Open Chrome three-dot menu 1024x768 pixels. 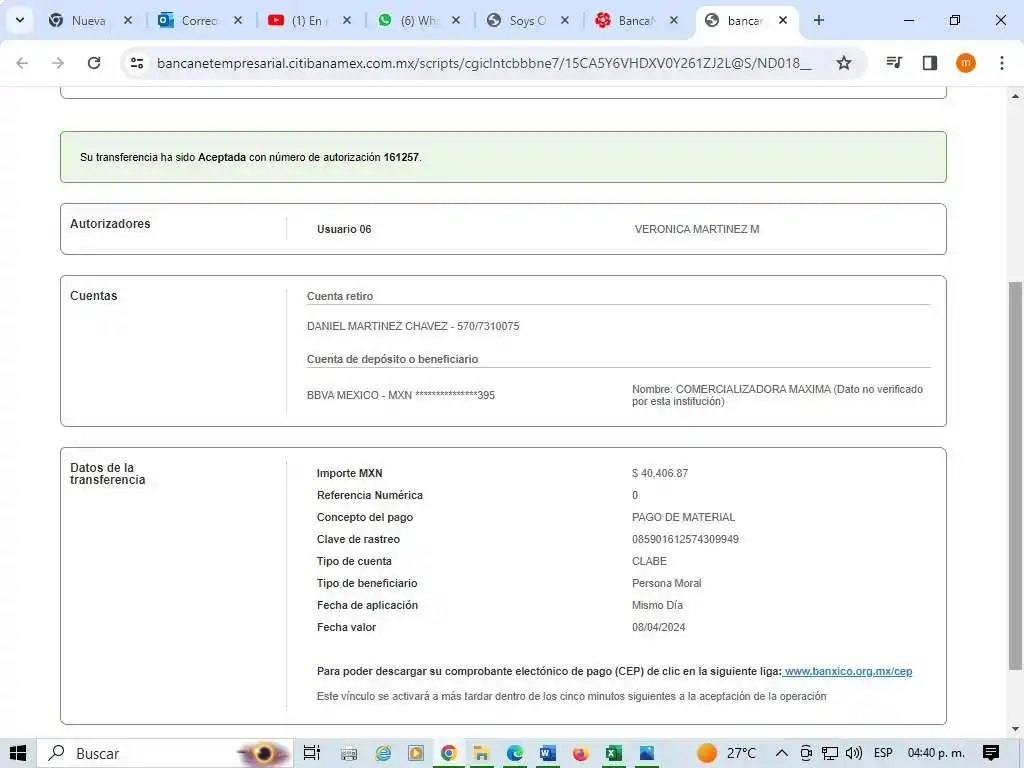(1001, 63)
